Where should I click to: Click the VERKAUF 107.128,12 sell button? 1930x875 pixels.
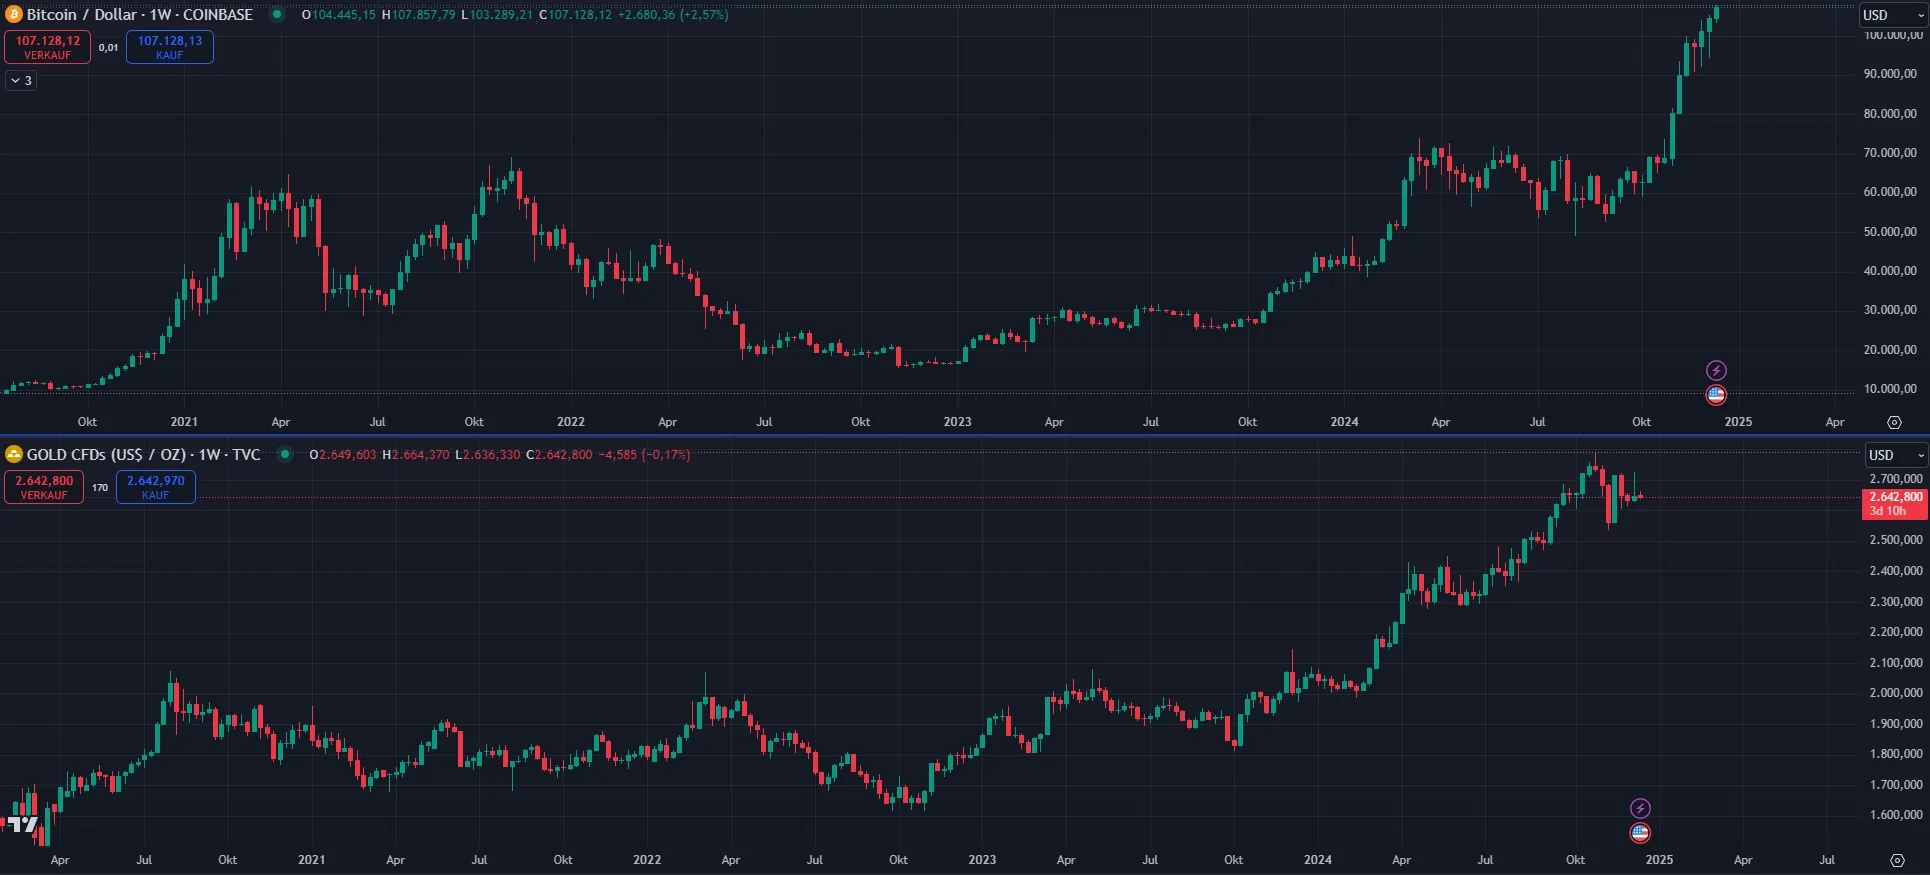click(47, 47)
